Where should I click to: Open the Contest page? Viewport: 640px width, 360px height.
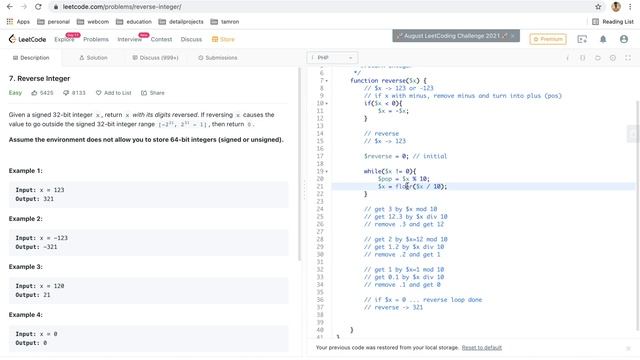click(161, 39)
